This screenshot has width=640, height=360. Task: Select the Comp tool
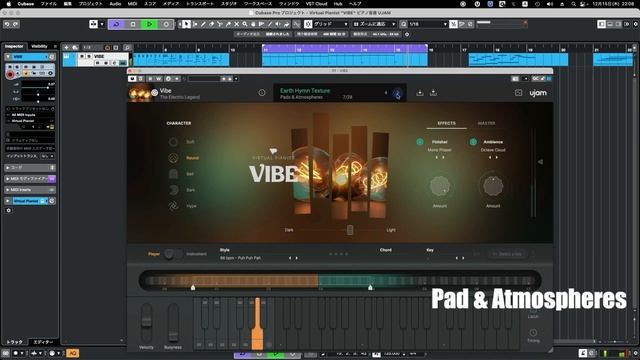point(253,24)
